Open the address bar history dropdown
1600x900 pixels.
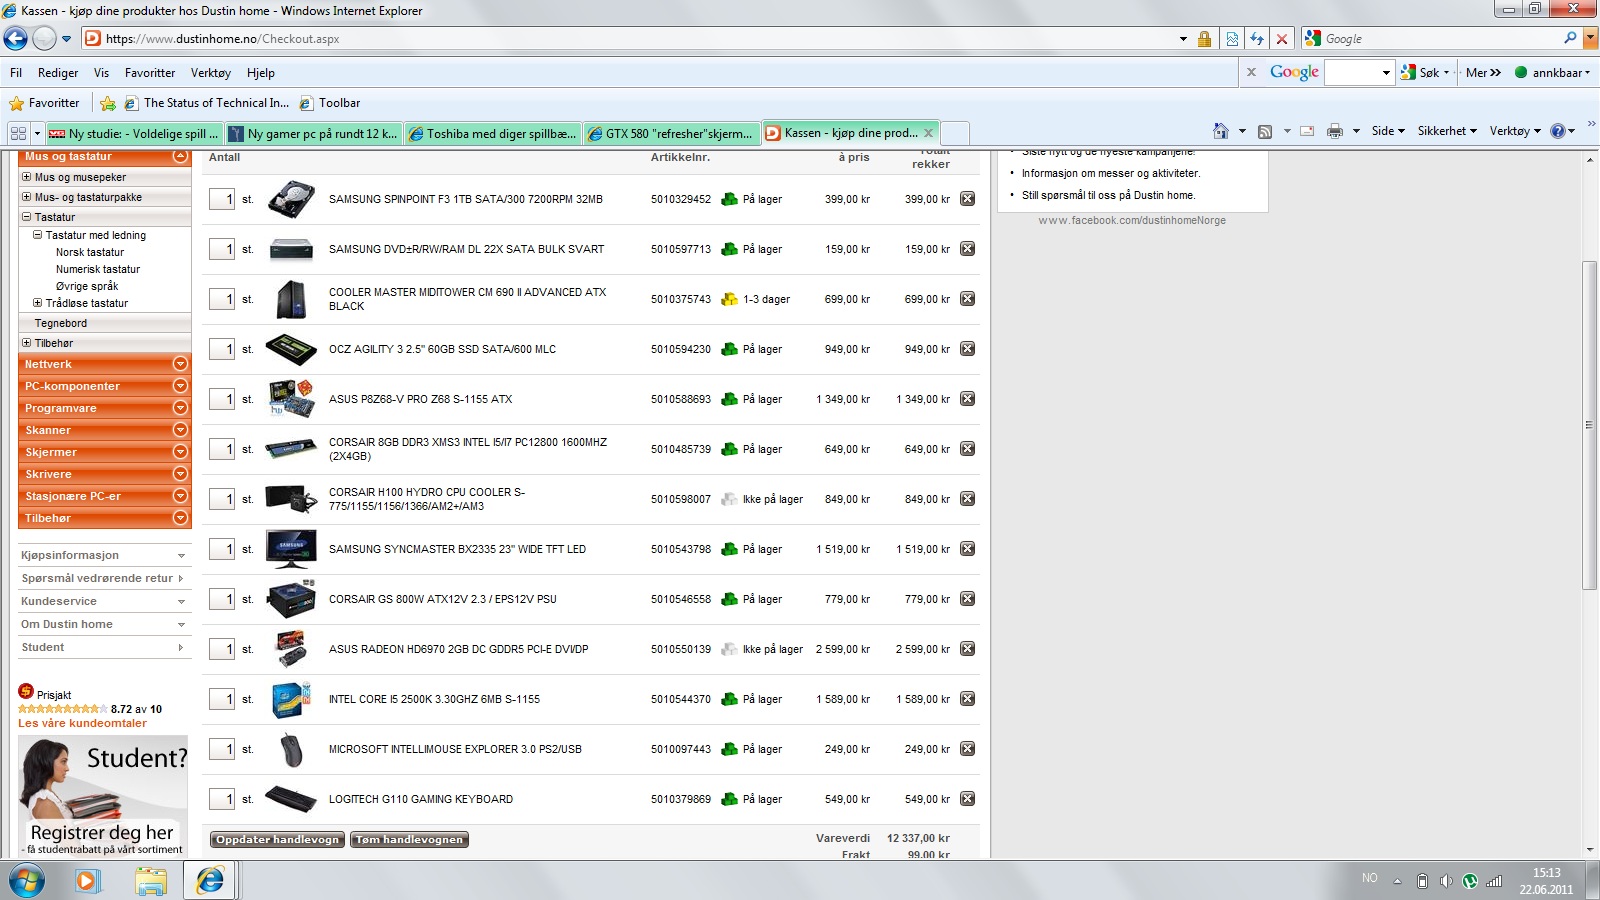click(1184, 39)
